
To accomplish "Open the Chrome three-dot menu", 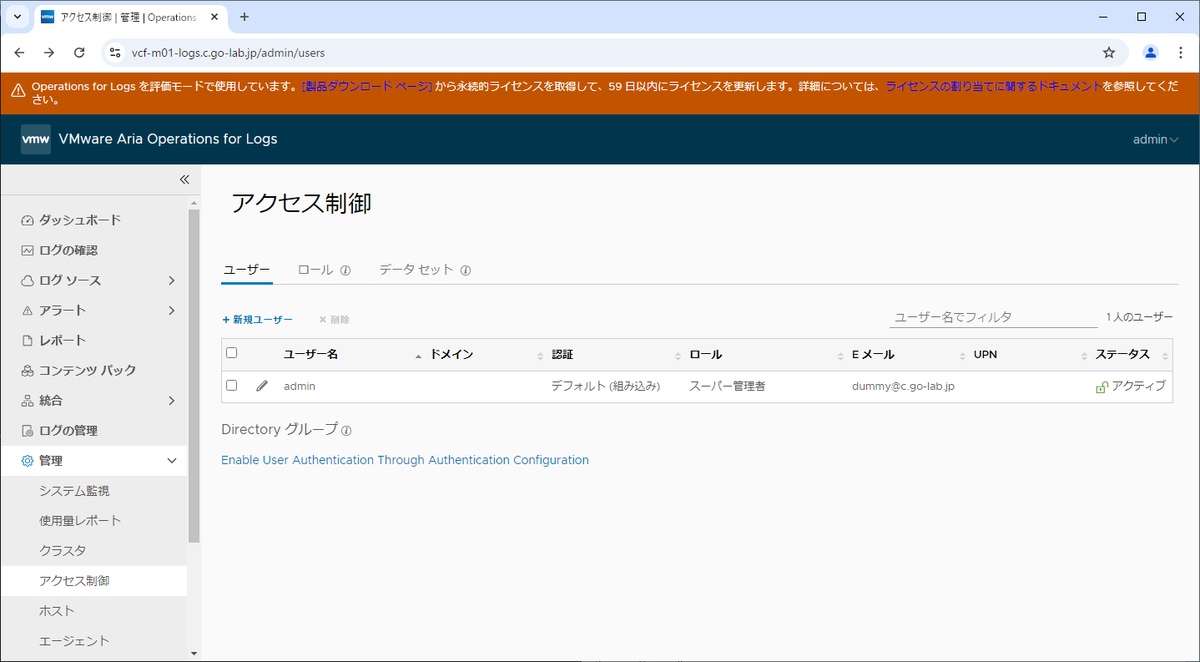I will pyautogui.click(x=1180, y=52).
